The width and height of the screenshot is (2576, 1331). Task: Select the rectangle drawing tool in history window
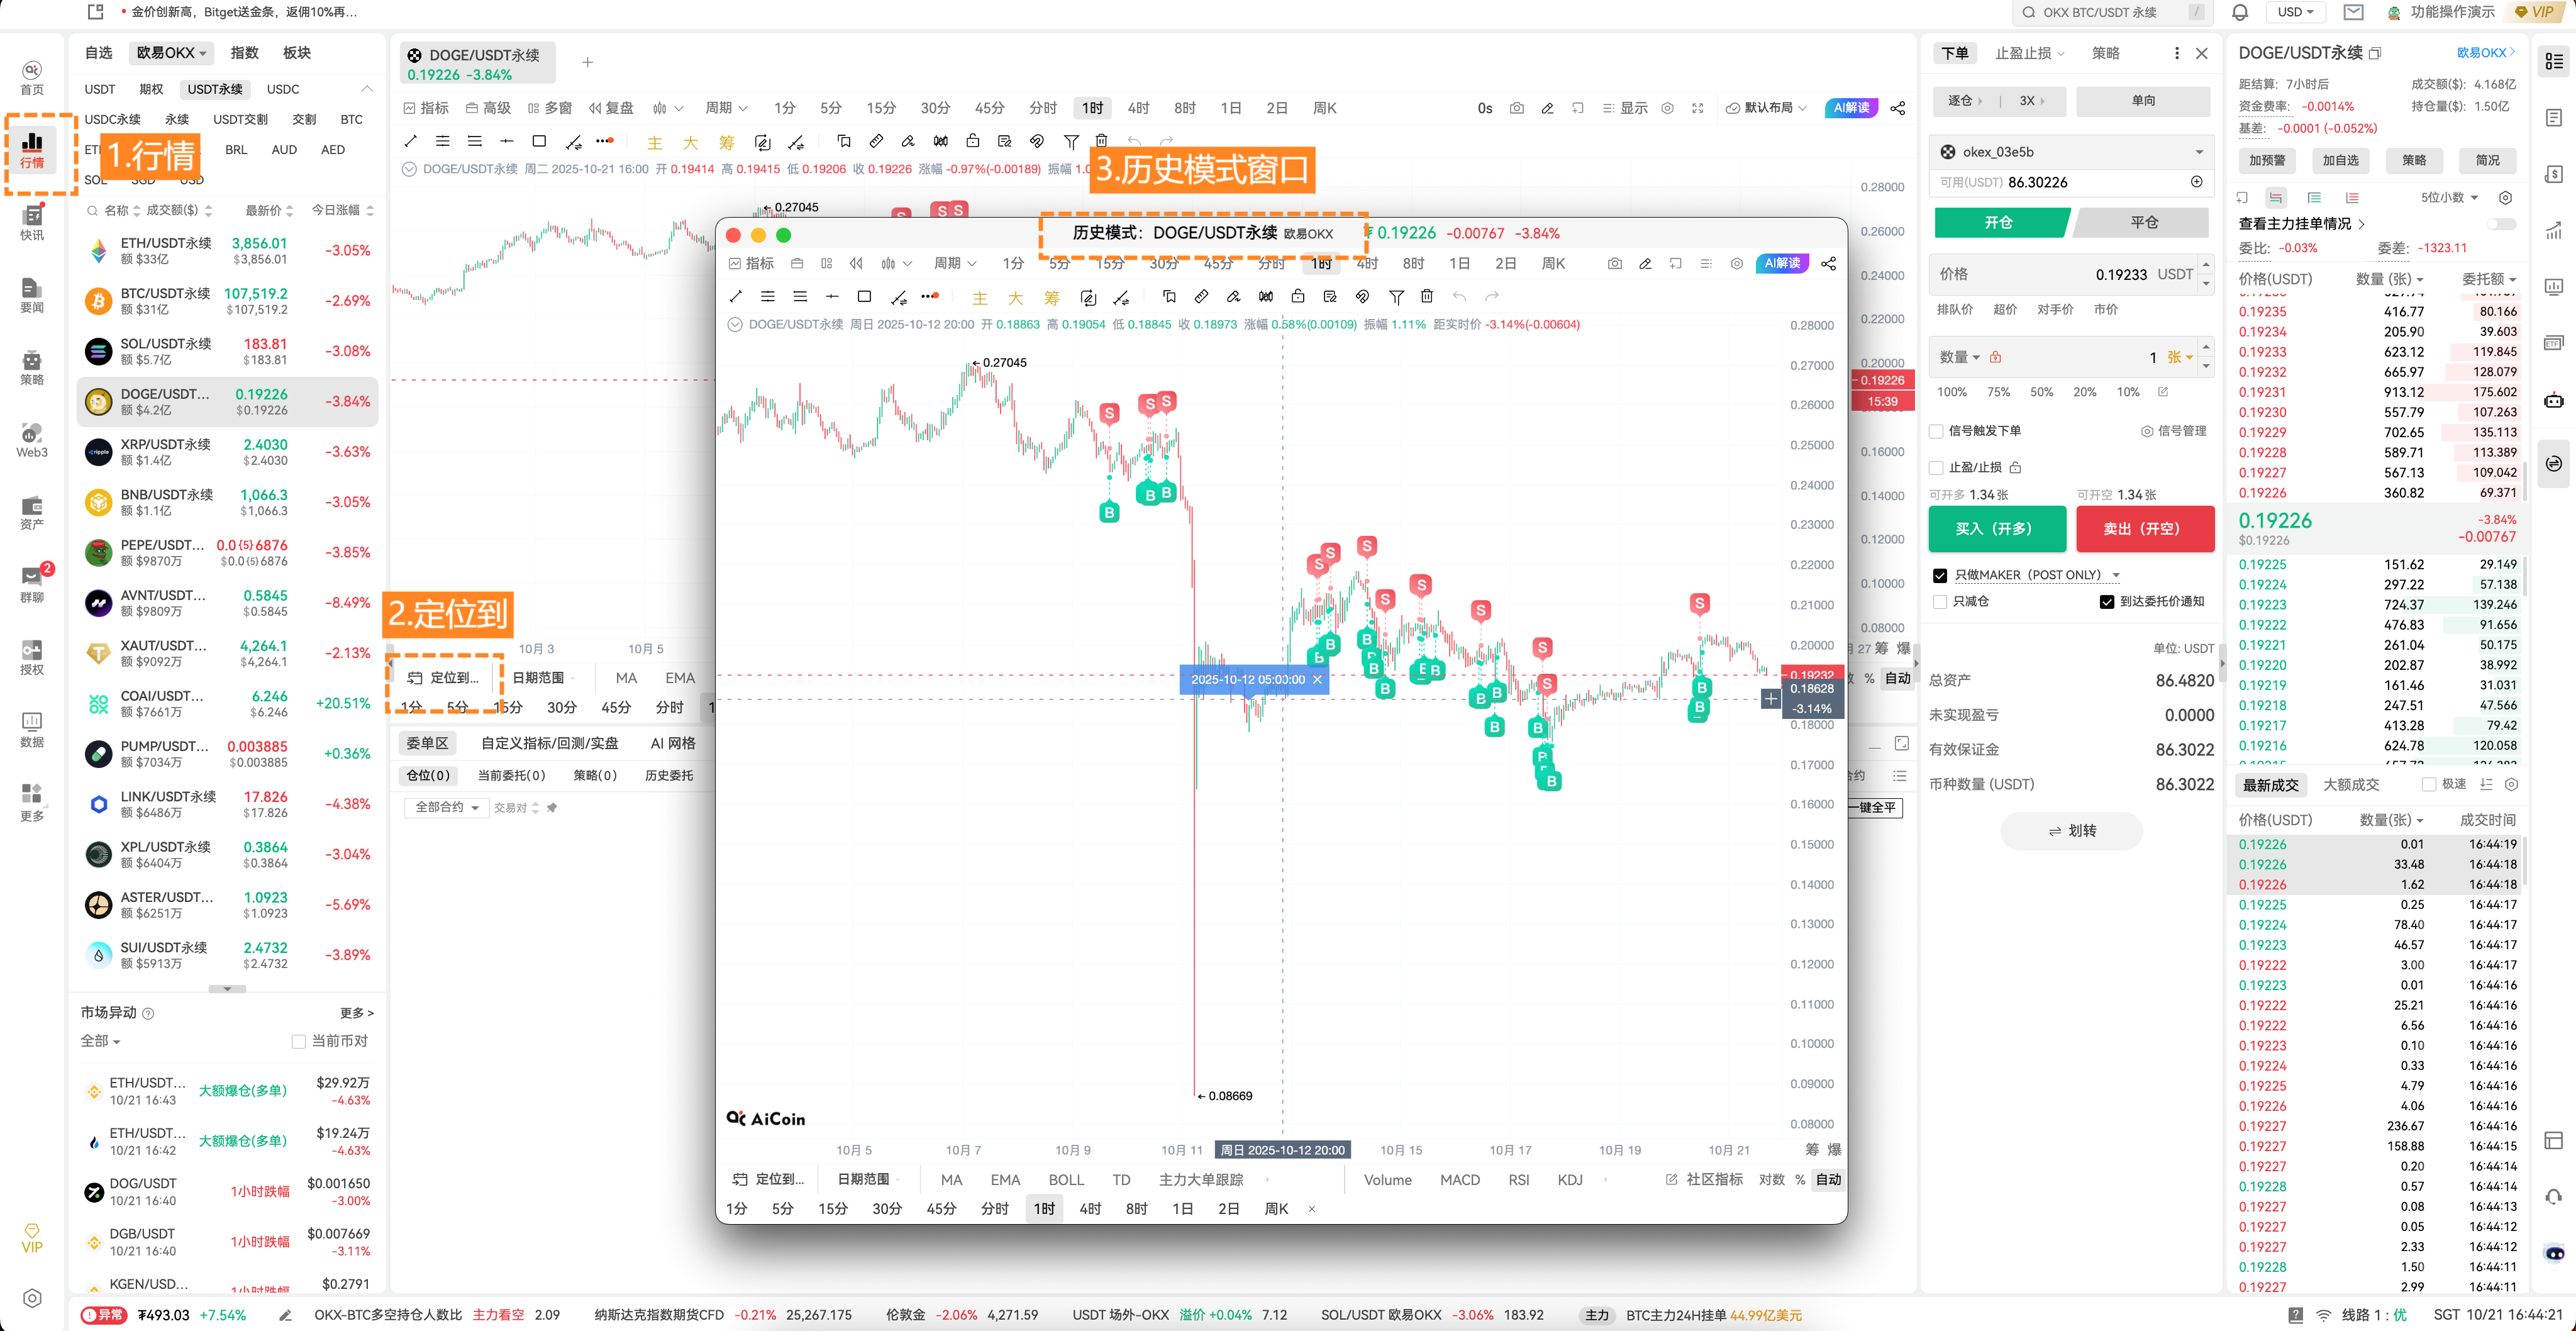[864, 297]
